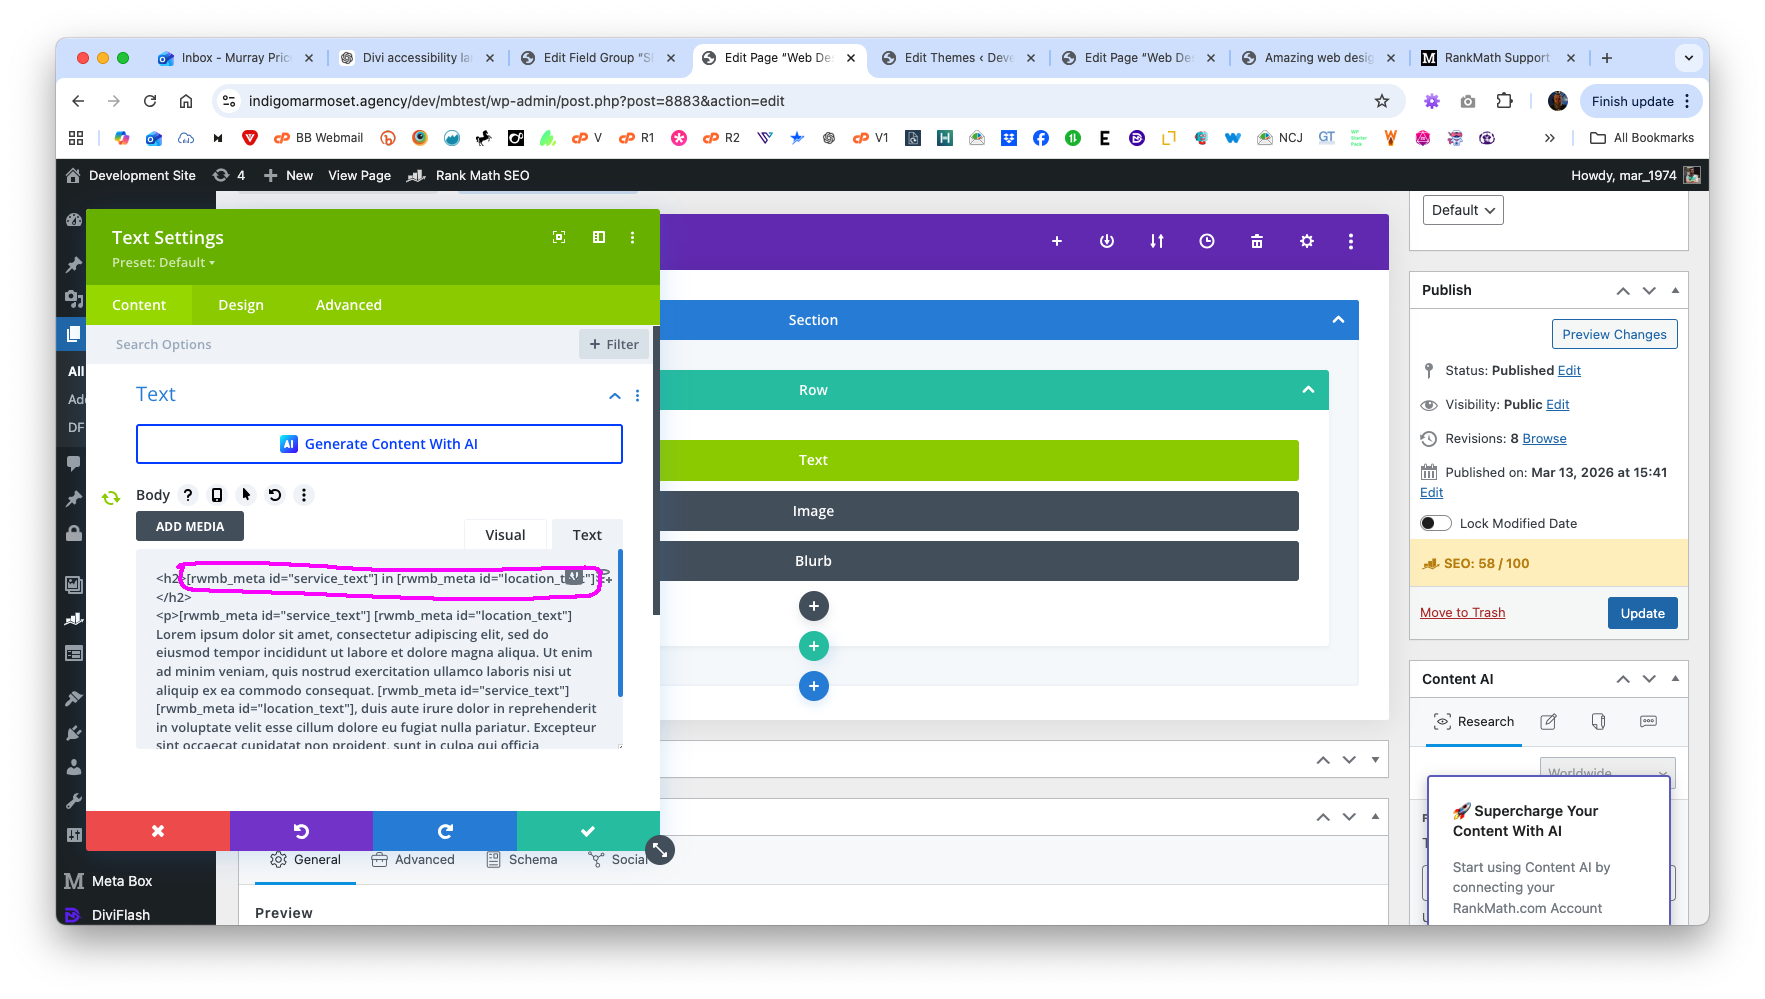Screen dimensions: 1765x999
Task: Open the history clock icon in purple bar
Action: [1206, 241]
